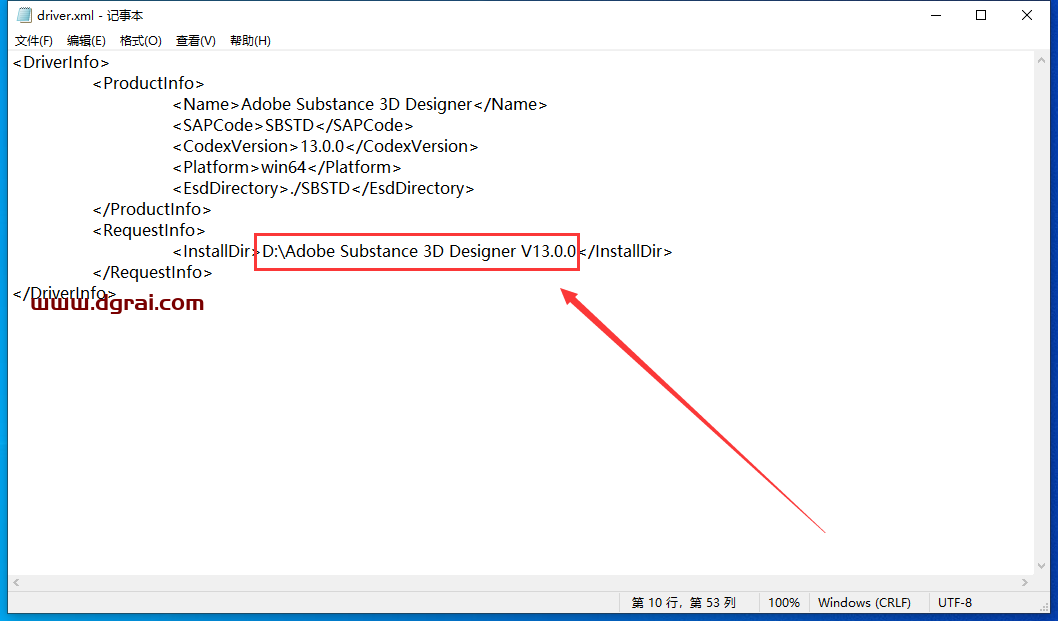The height and width of the screenshot is (621, 1058).
Task: Click the </DriverInfo> closing tag
Action: click(x=64, y=293)
